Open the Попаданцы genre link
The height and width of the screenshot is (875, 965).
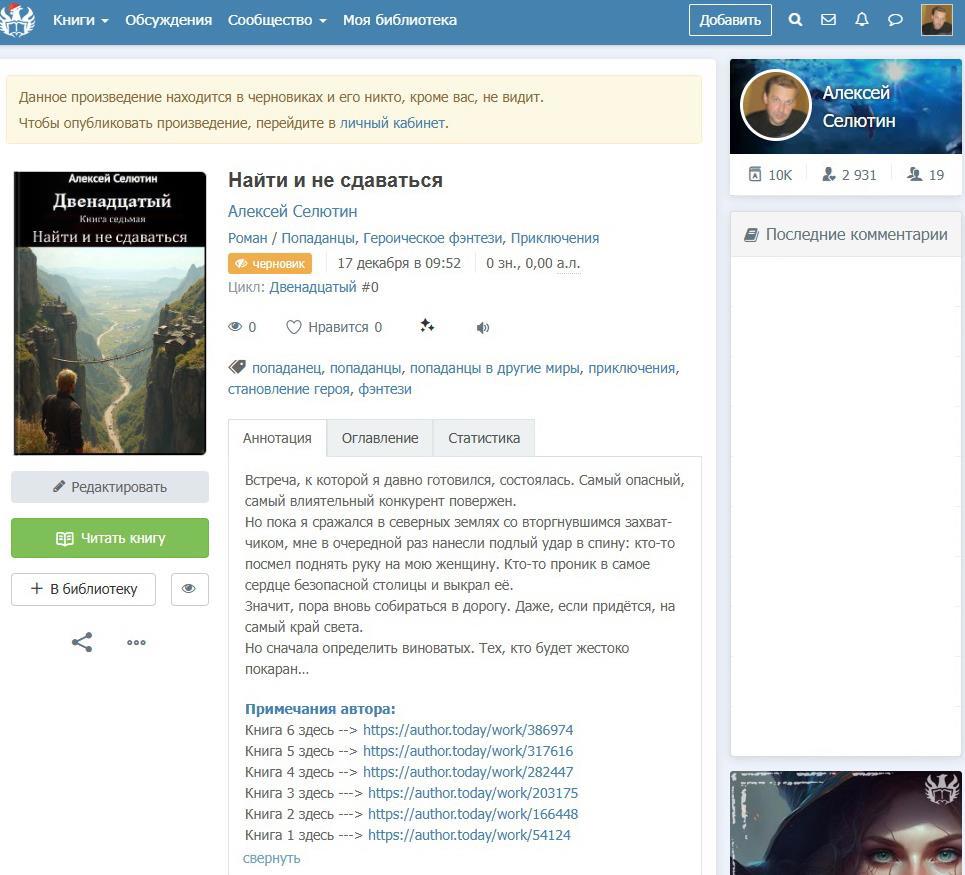tap(318, 238)
